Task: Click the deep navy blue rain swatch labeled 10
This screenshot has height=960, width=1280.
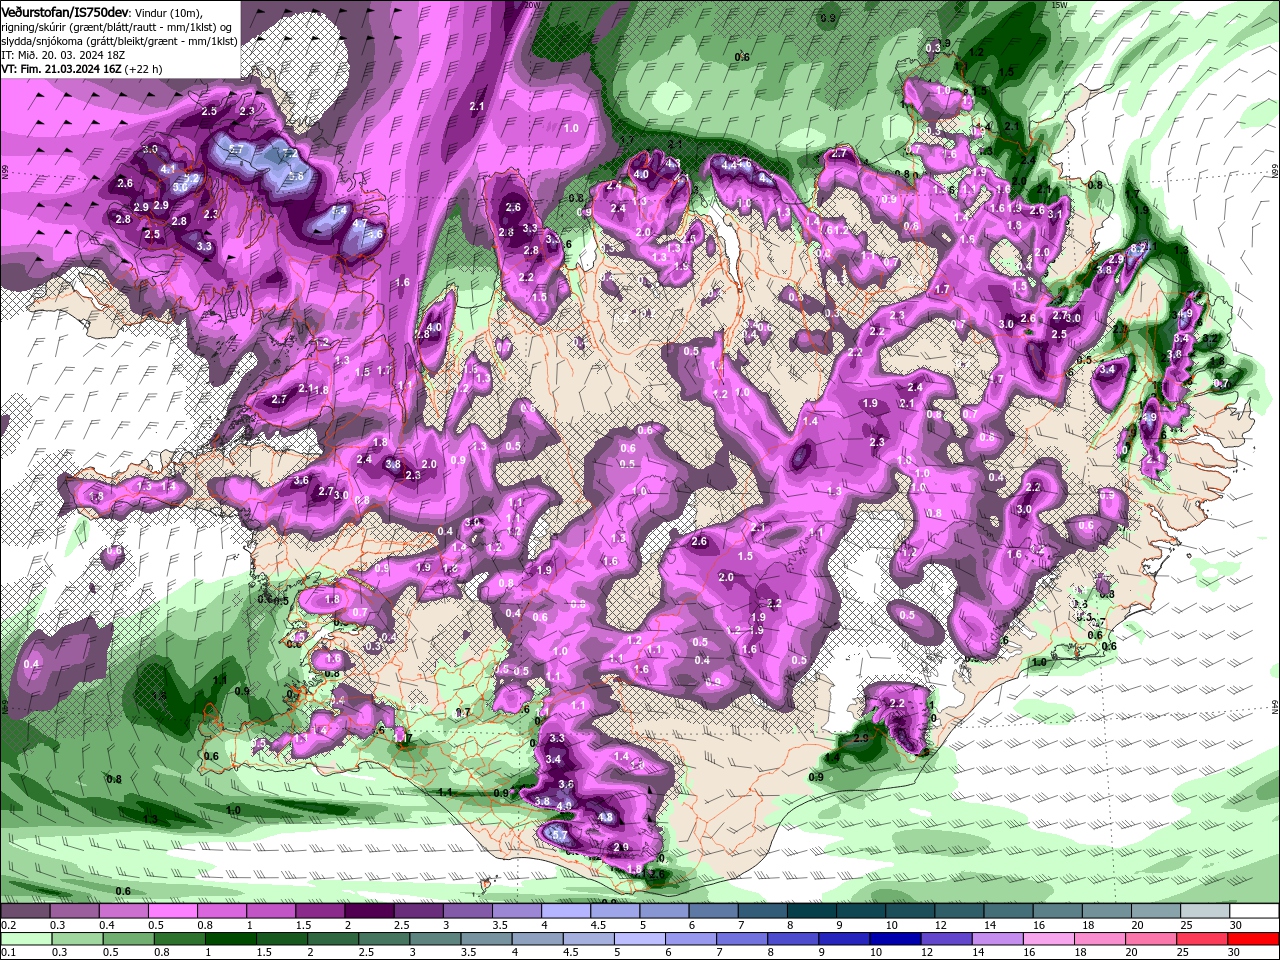Action: click(x=895, y=940)
